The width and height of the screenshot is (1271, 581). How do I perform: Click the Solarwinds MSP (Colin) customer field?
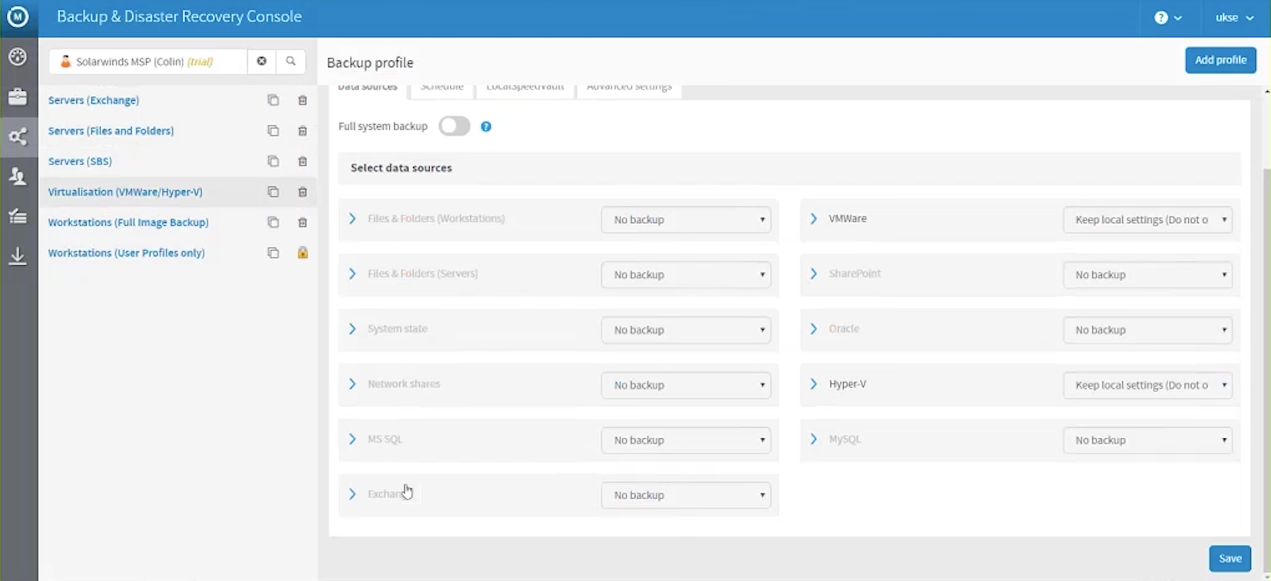click(148, 61)
